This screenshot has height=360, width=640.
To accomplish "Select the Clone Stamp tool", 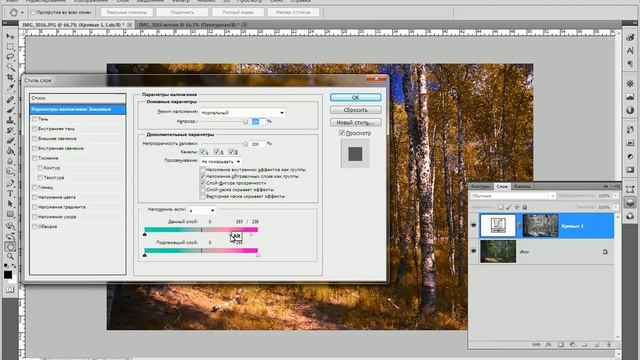I will tap(10, 120).
